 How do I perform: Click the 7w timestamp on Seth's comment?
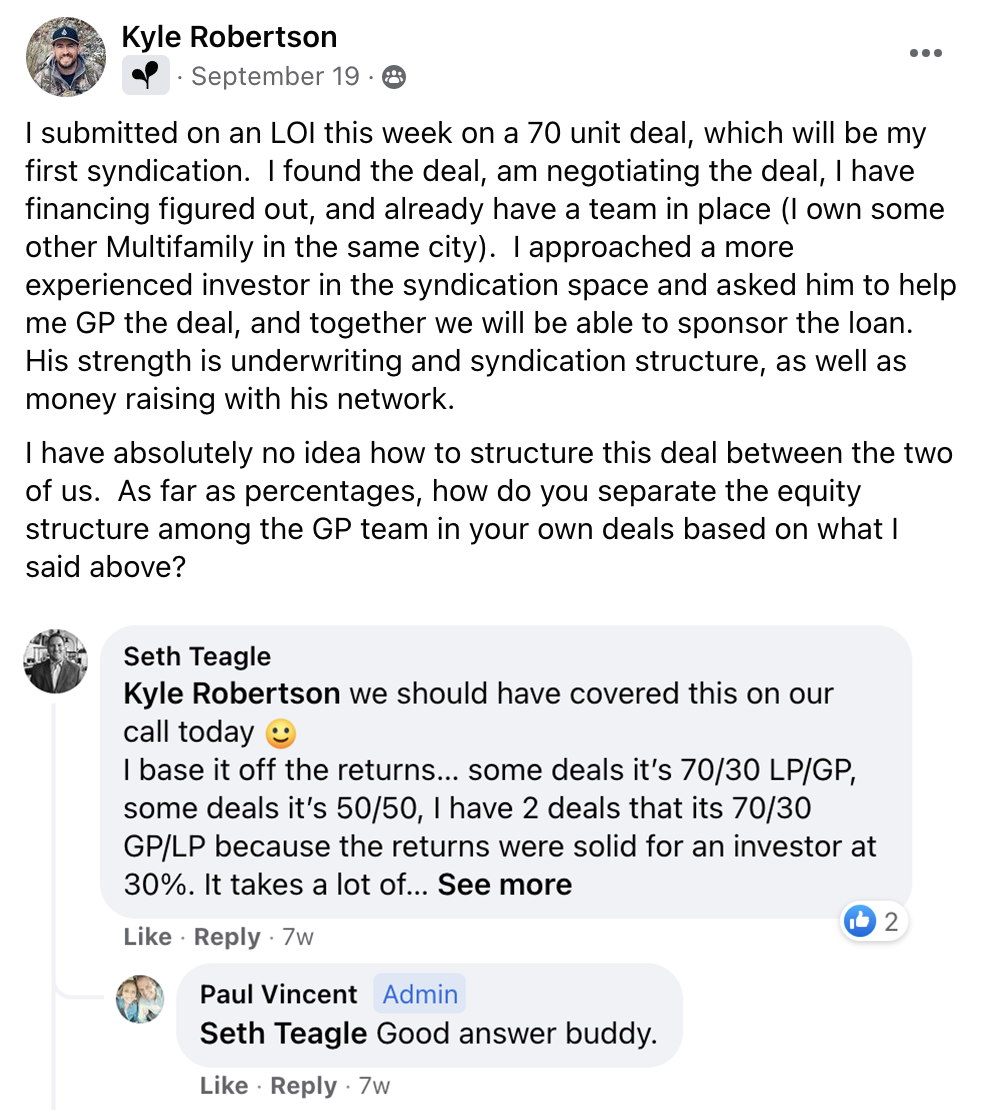298,937
